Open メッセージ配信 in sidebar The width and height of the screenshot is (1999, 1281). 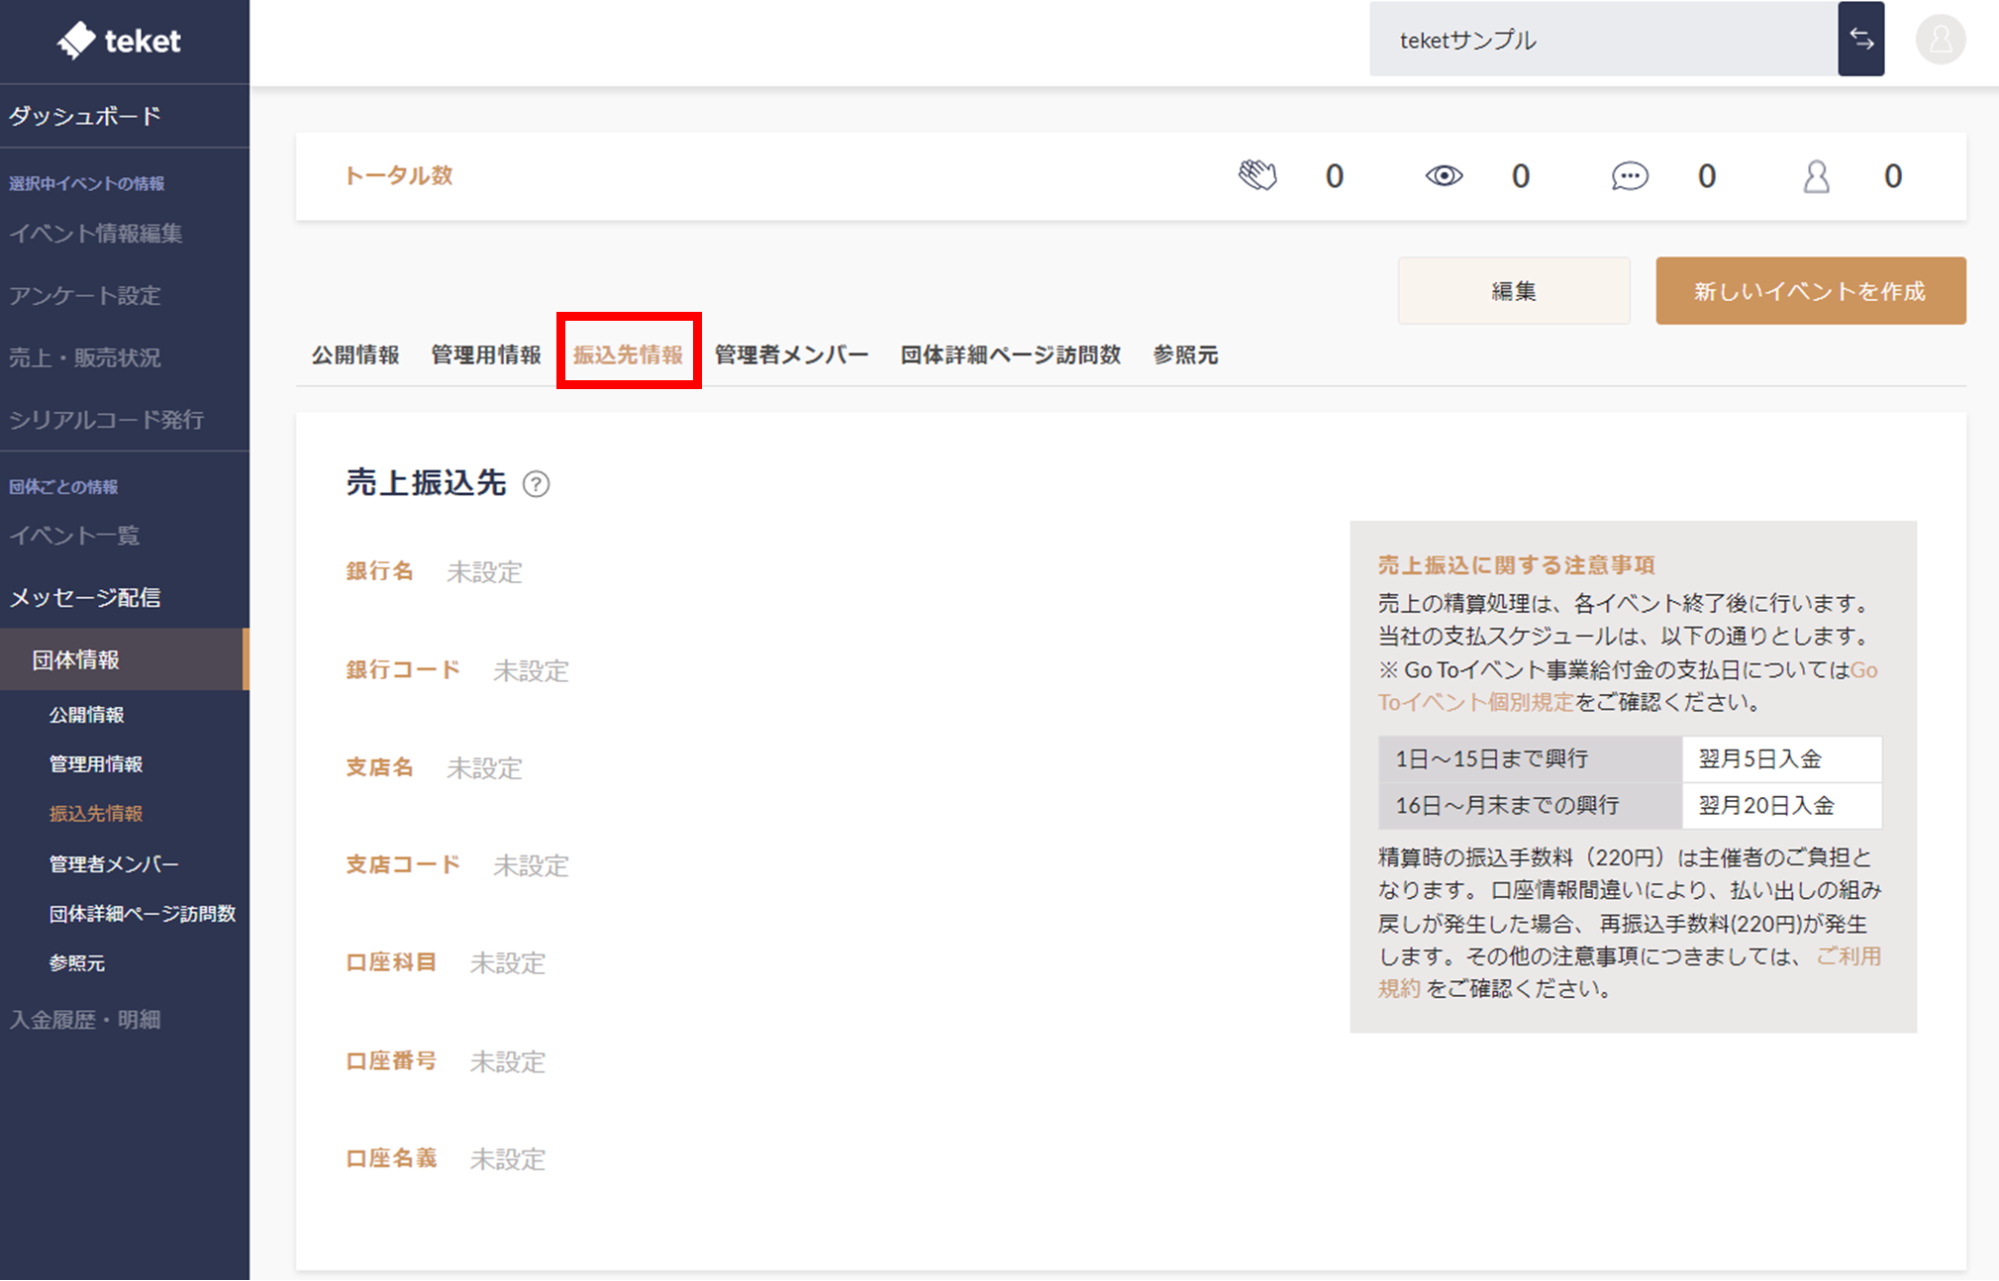click(85, 598)
